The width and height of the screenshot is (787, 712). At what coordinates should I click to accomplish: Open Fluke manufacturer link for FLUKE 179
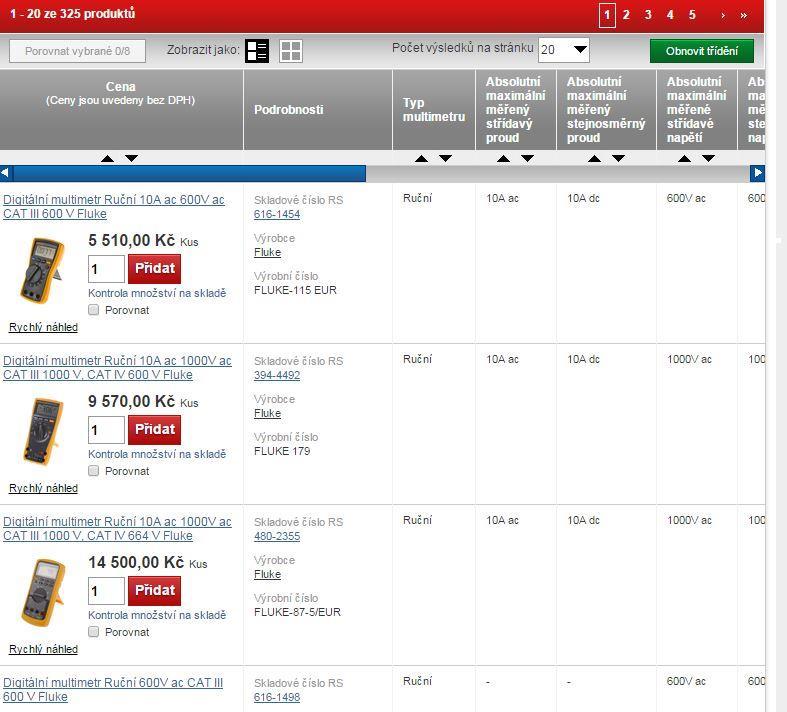coord(268,413)
